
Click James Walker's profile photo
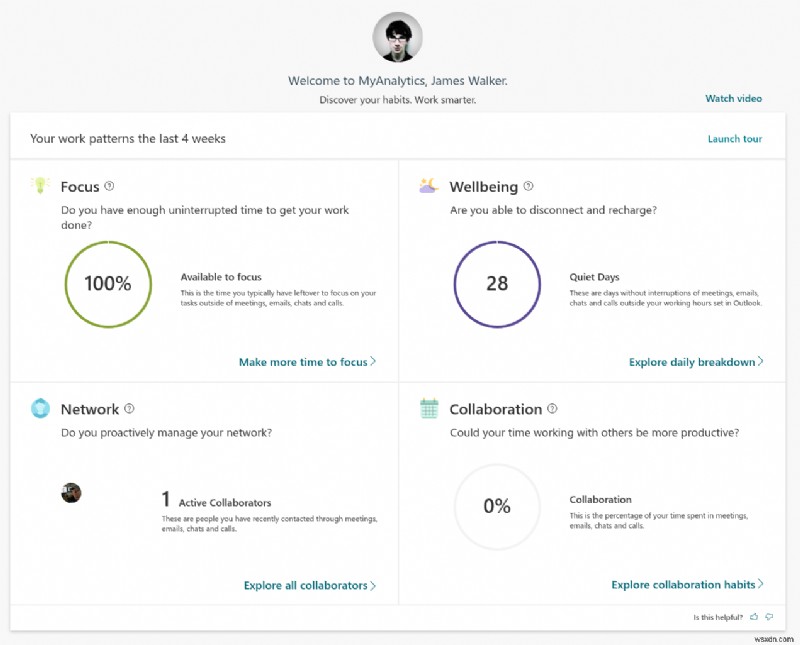[397, 37]
